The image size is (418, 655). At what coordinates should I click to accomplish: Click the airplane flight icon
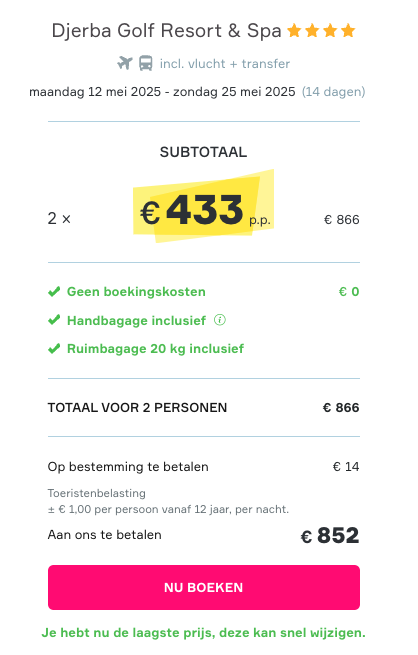tap(124, 63)
